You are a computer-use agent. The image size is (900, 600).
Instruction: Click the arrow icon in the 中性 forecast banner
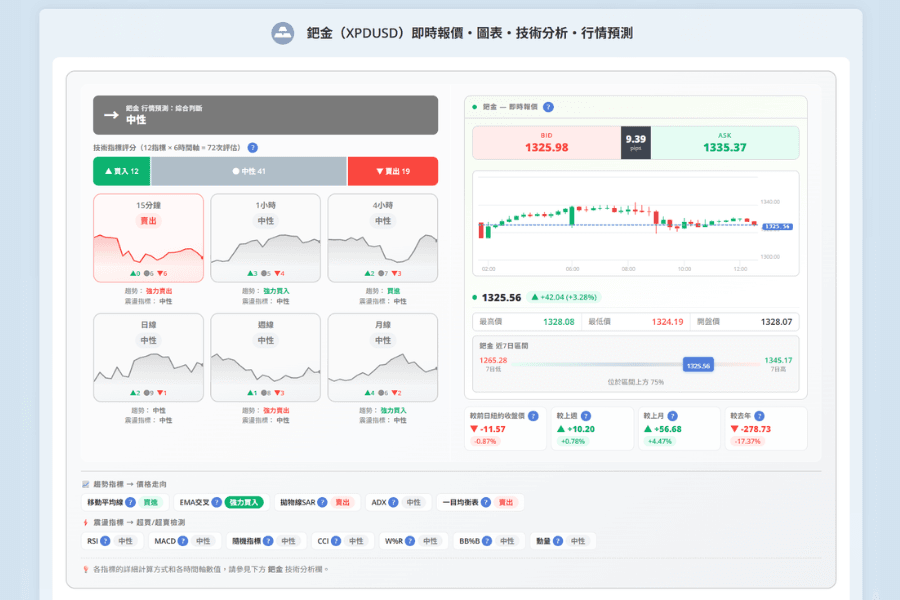[111, 115]
